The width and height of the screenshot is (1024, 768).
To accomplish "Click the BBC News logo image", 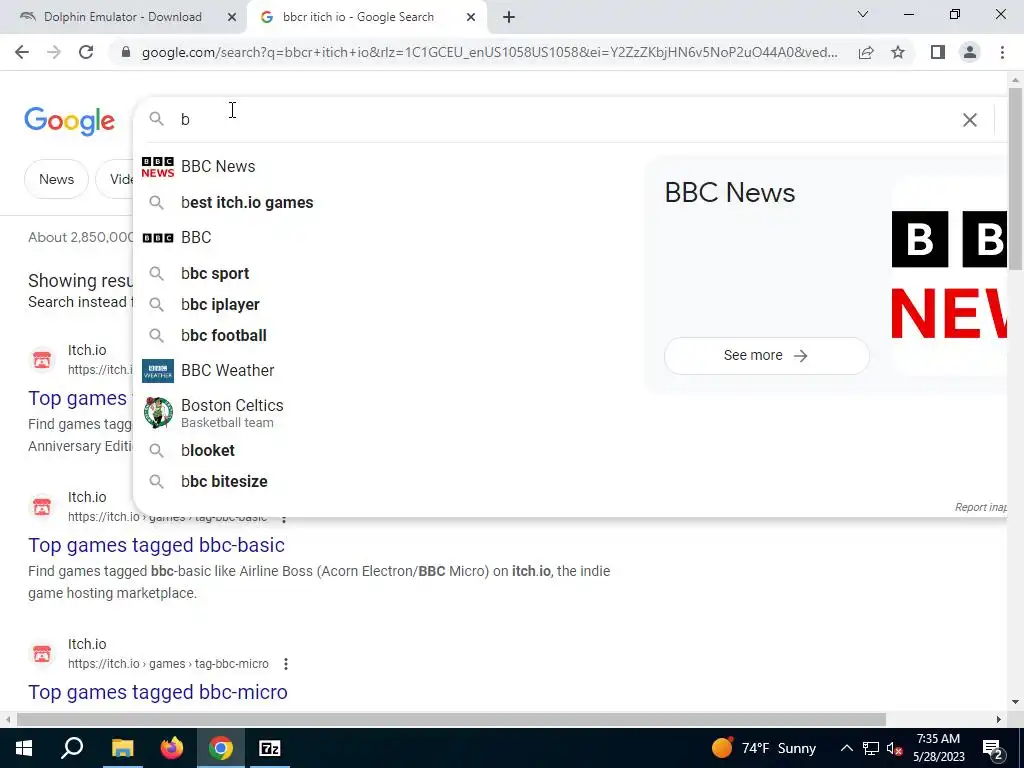I will click(x=949, y=274).
